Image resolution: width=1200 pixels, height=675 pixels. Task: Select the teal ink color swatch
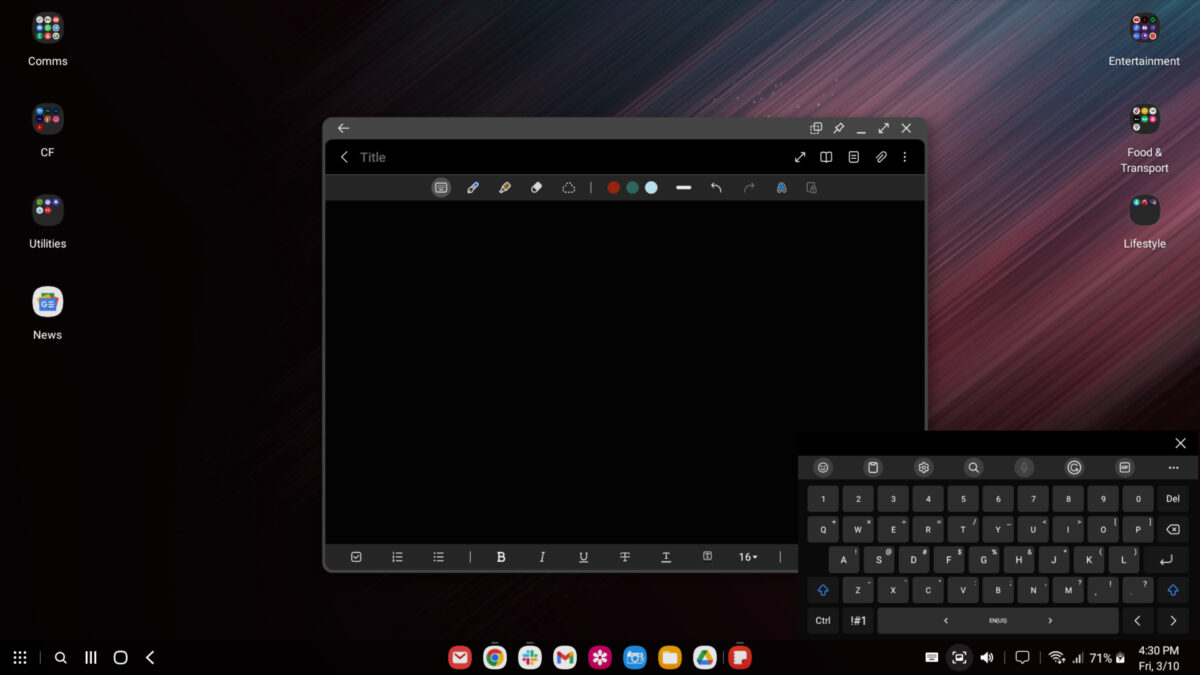click(x=631, y=187)
